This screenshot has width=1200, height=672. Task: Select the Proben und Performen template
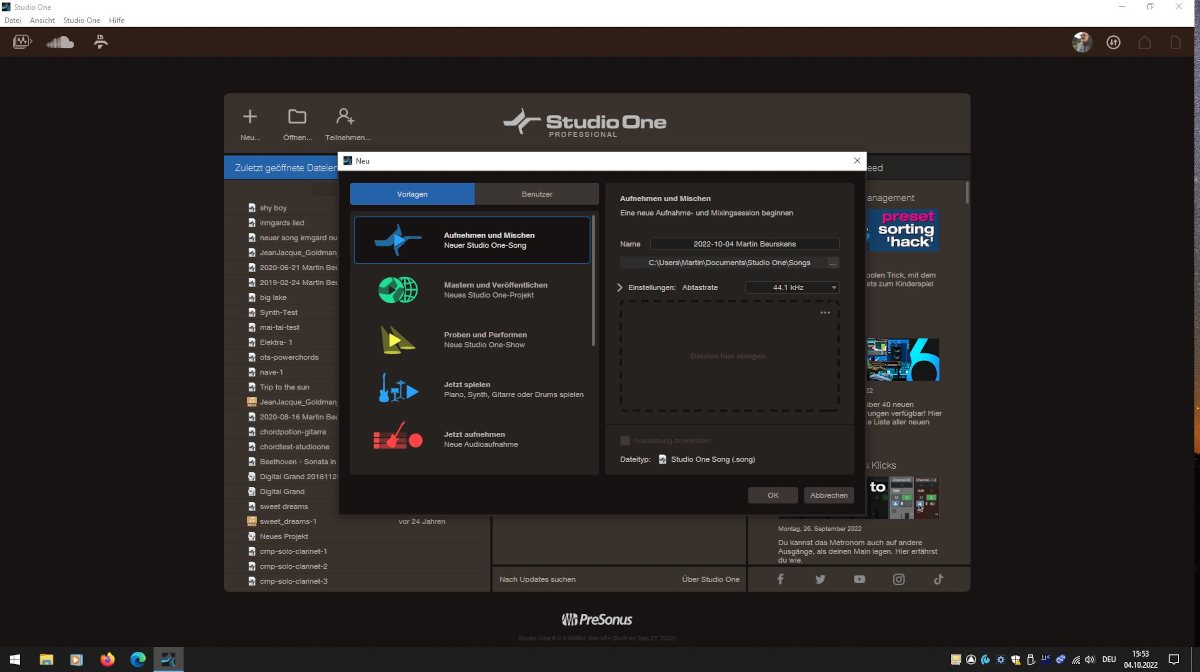point(472,340)
